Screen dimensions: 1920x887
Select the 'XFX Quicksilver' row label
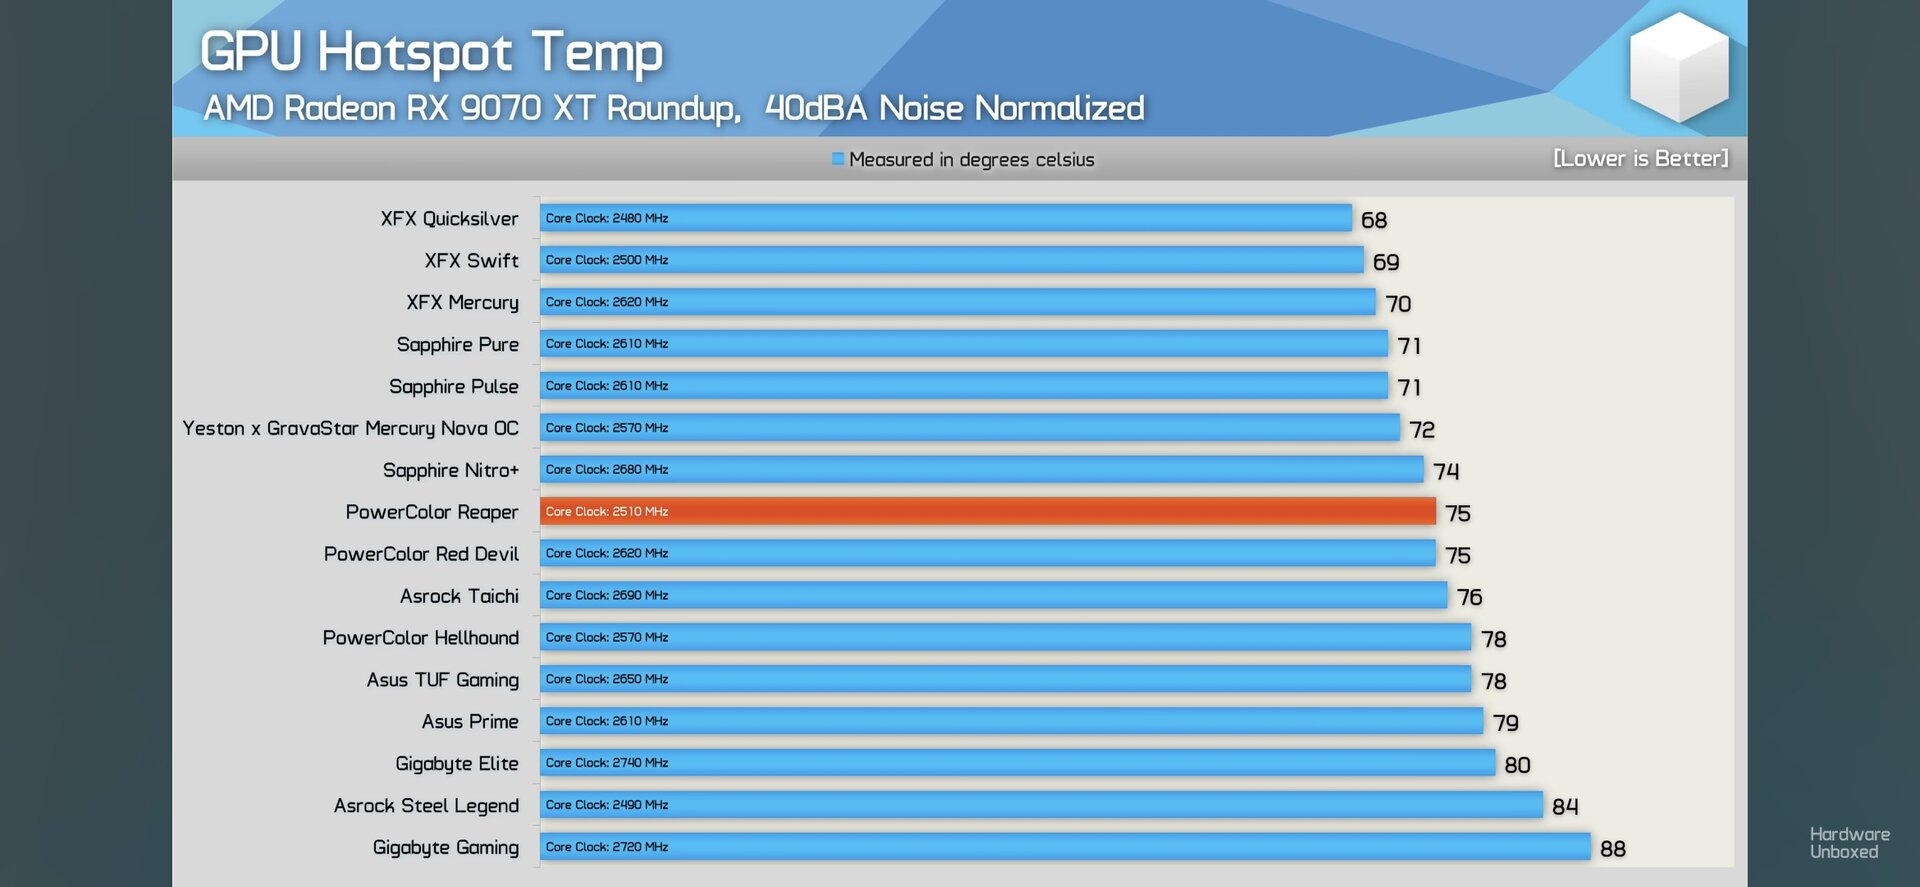coord(449,219)
